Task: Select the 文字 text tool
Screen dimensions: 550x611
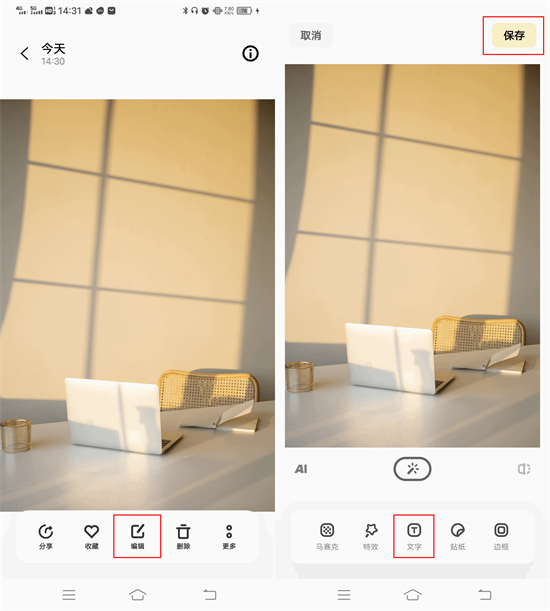Action: pyautogui.click(x=414, y=536)
